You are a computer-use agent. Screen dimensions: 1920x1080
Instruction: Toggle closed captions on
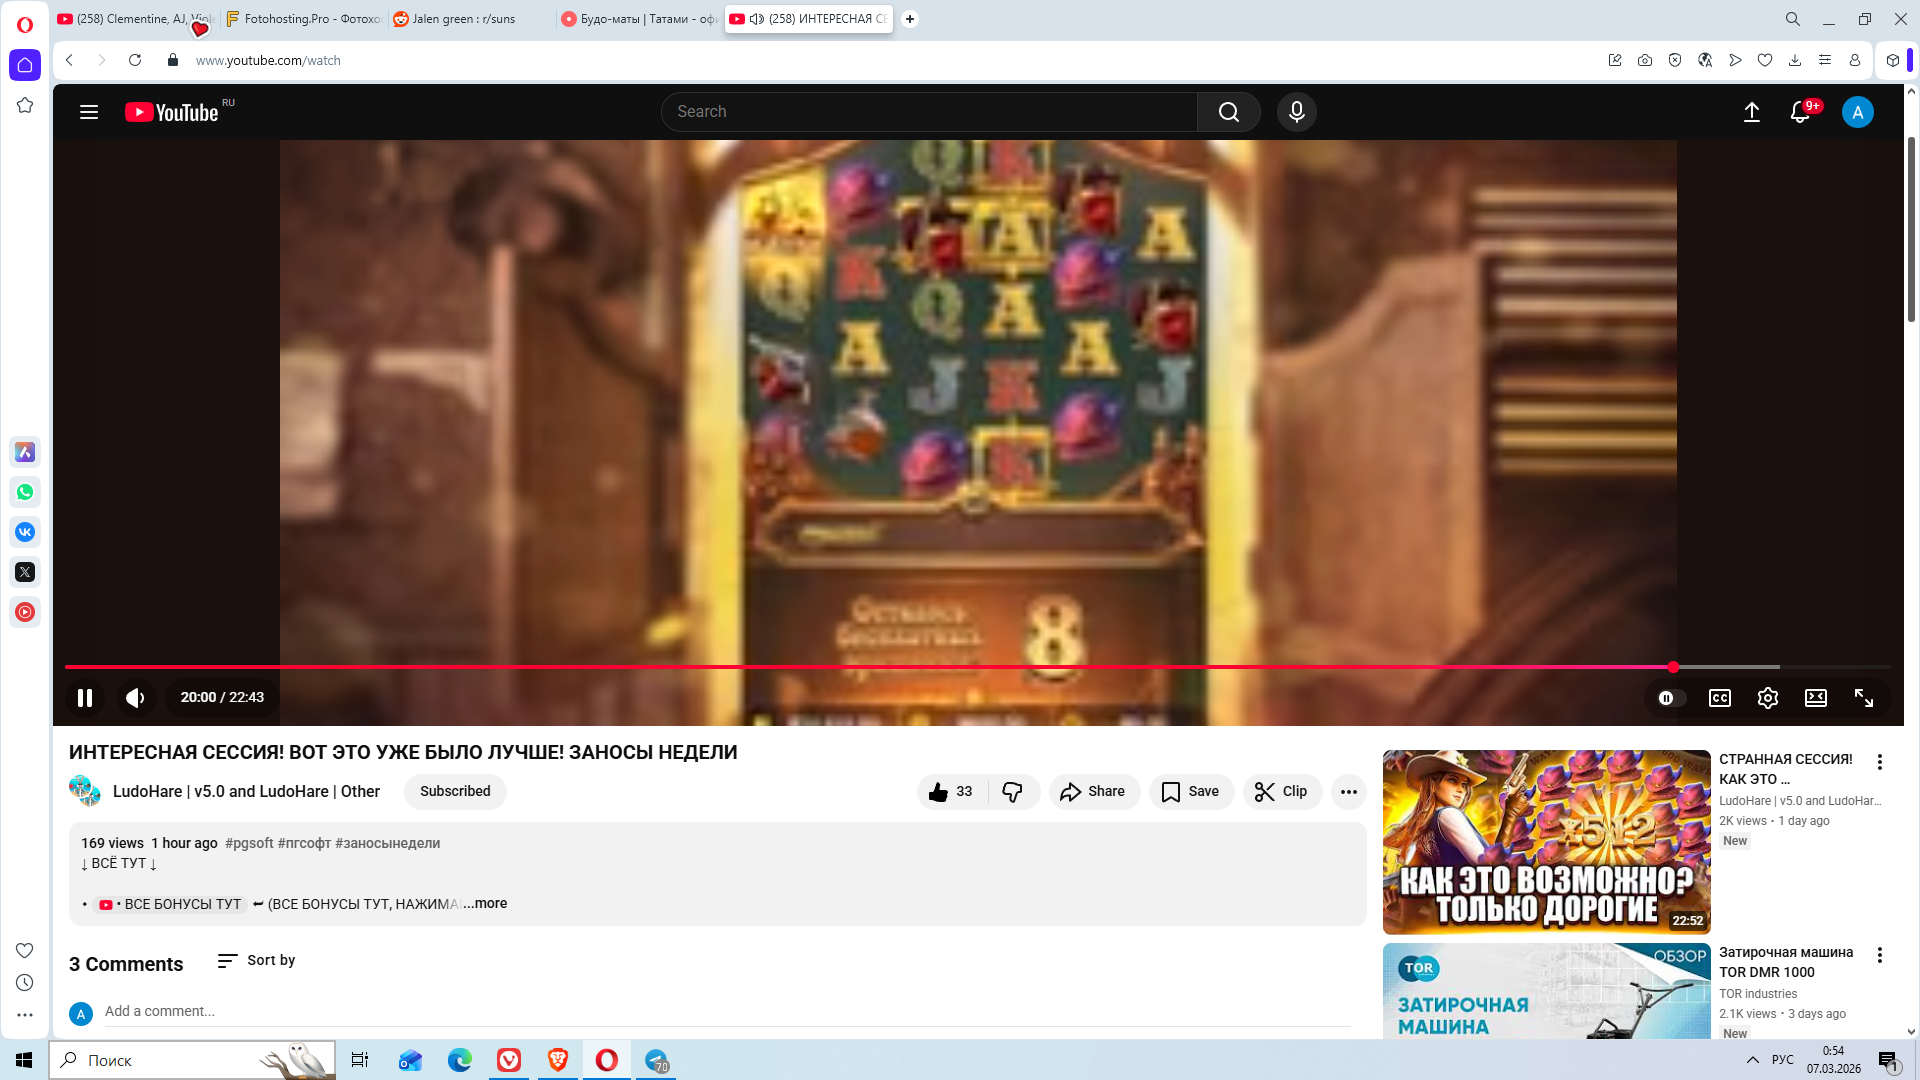click(1719, 698)
